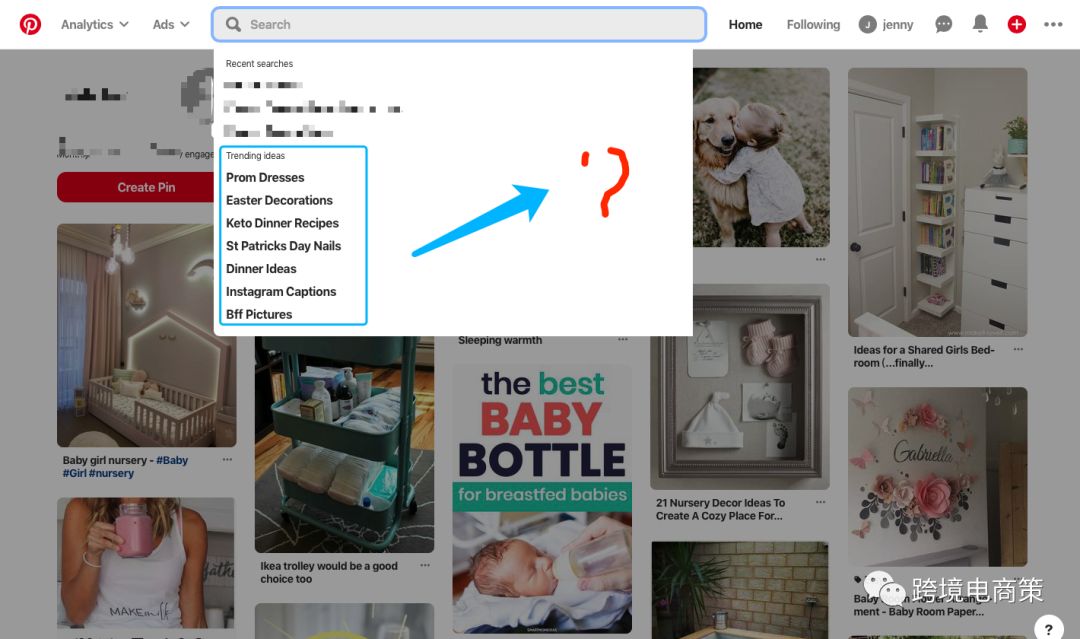1080x639 pixels.
Task: Select trending idea Easter Decorations
Action: [279, 200]
